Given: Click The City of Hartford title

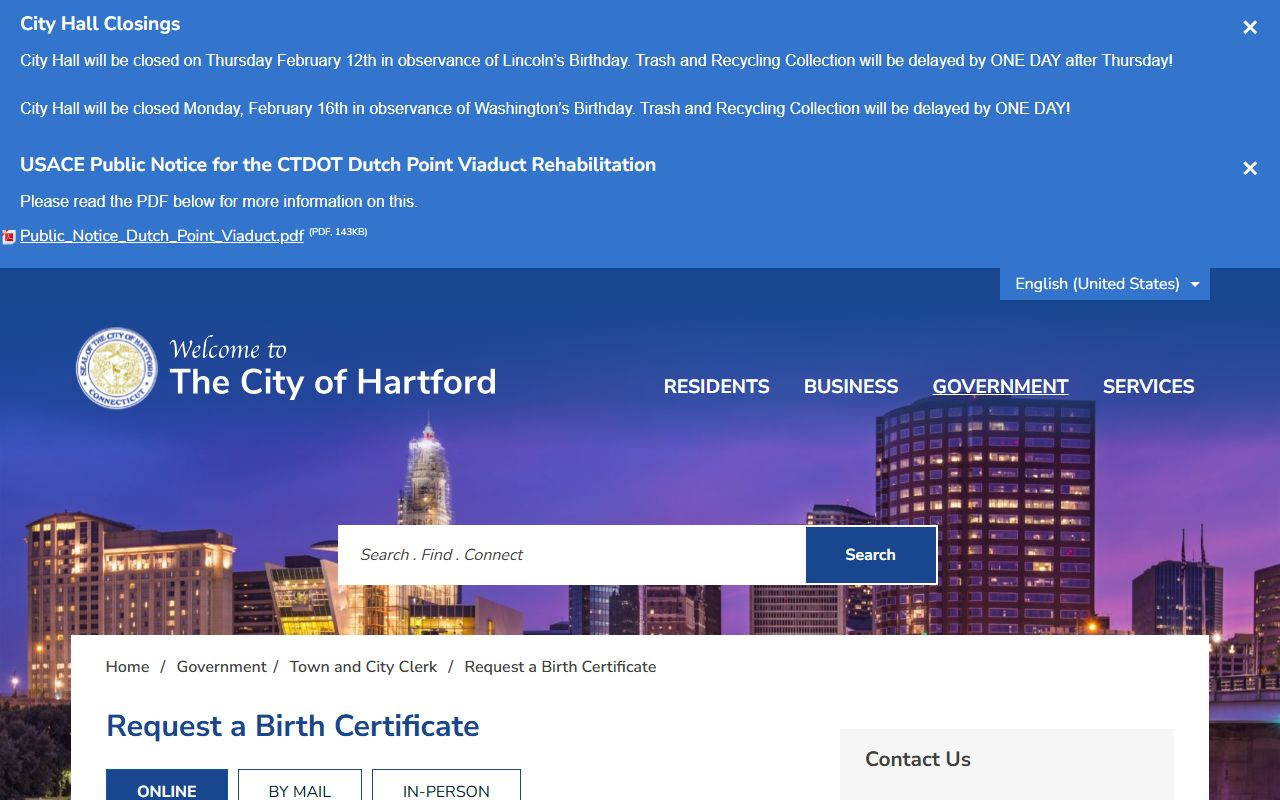Looking at the screenshot, I should (333, 382).
